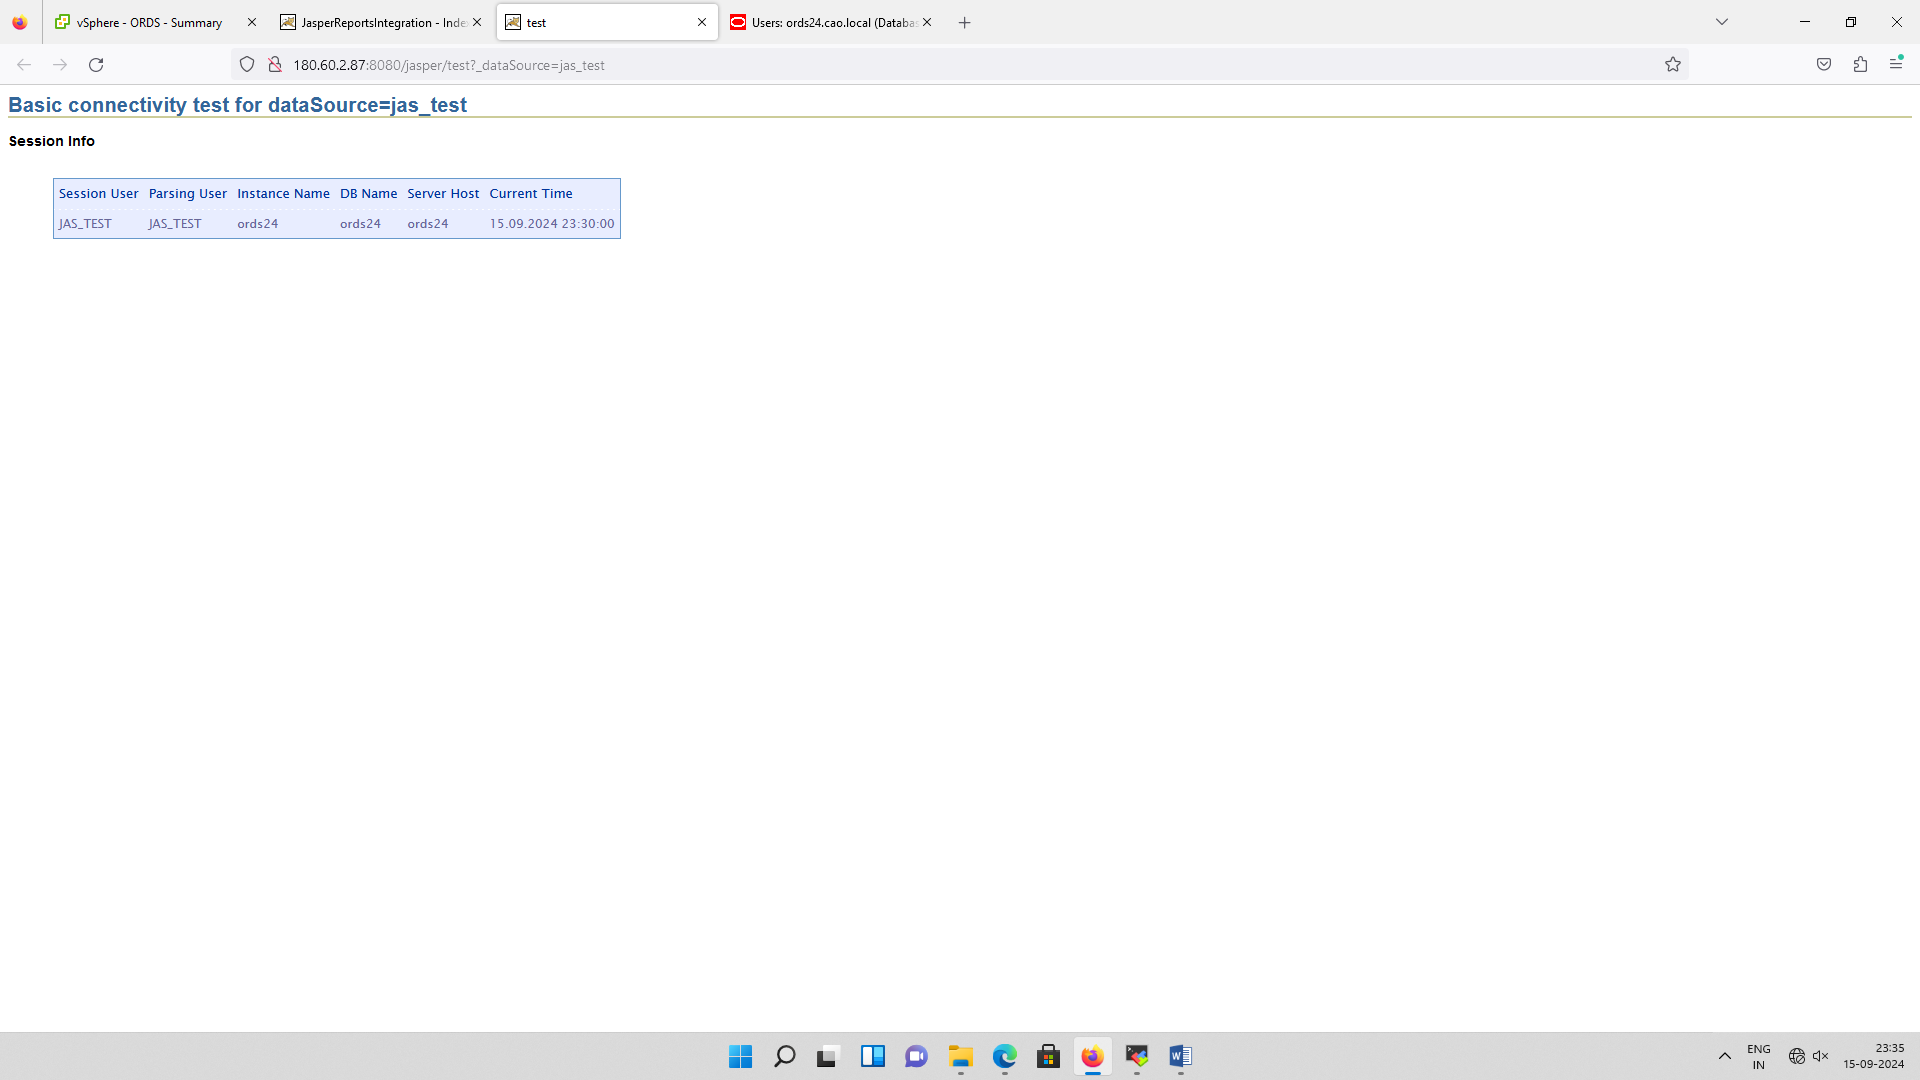The width and height of the screenshot is (1920, 1080).
Task: Show hidden system tray icons chevron
Action: (1725, 1056)
